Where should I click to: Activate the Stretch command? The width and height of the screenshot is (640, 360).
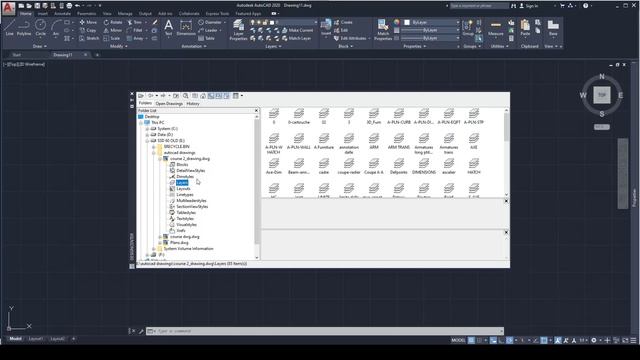tap(89, 38)
